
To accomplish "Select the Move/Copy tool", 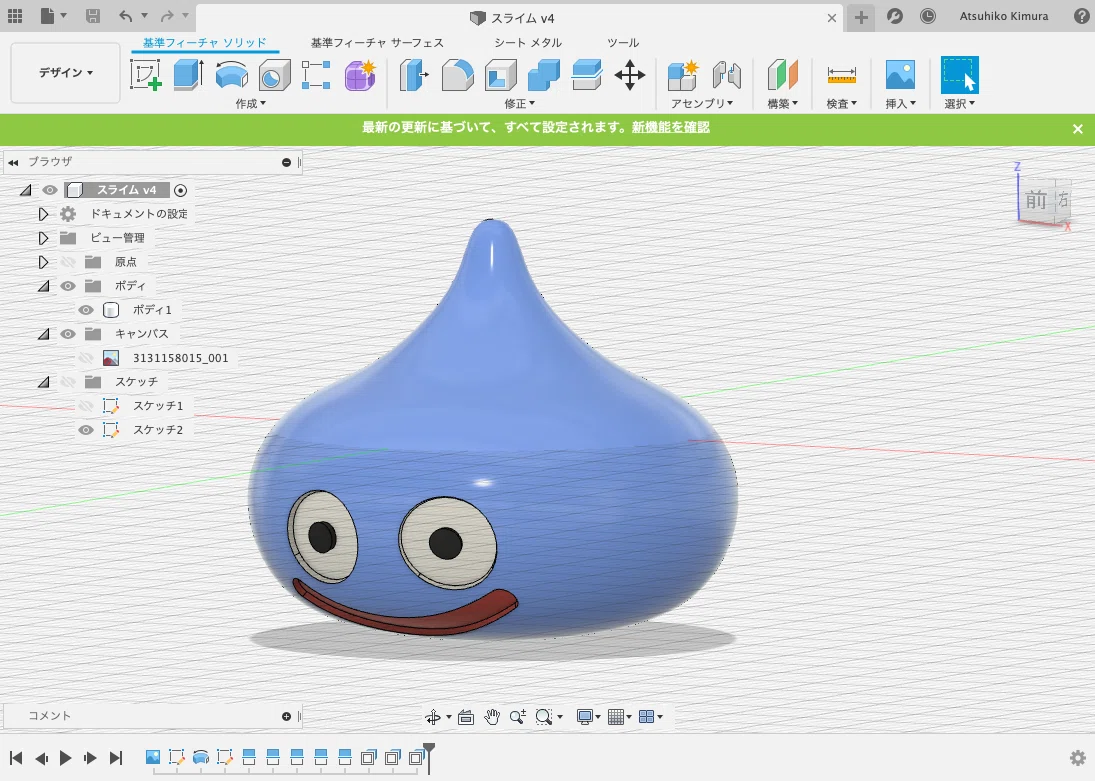I will [630, 75].
